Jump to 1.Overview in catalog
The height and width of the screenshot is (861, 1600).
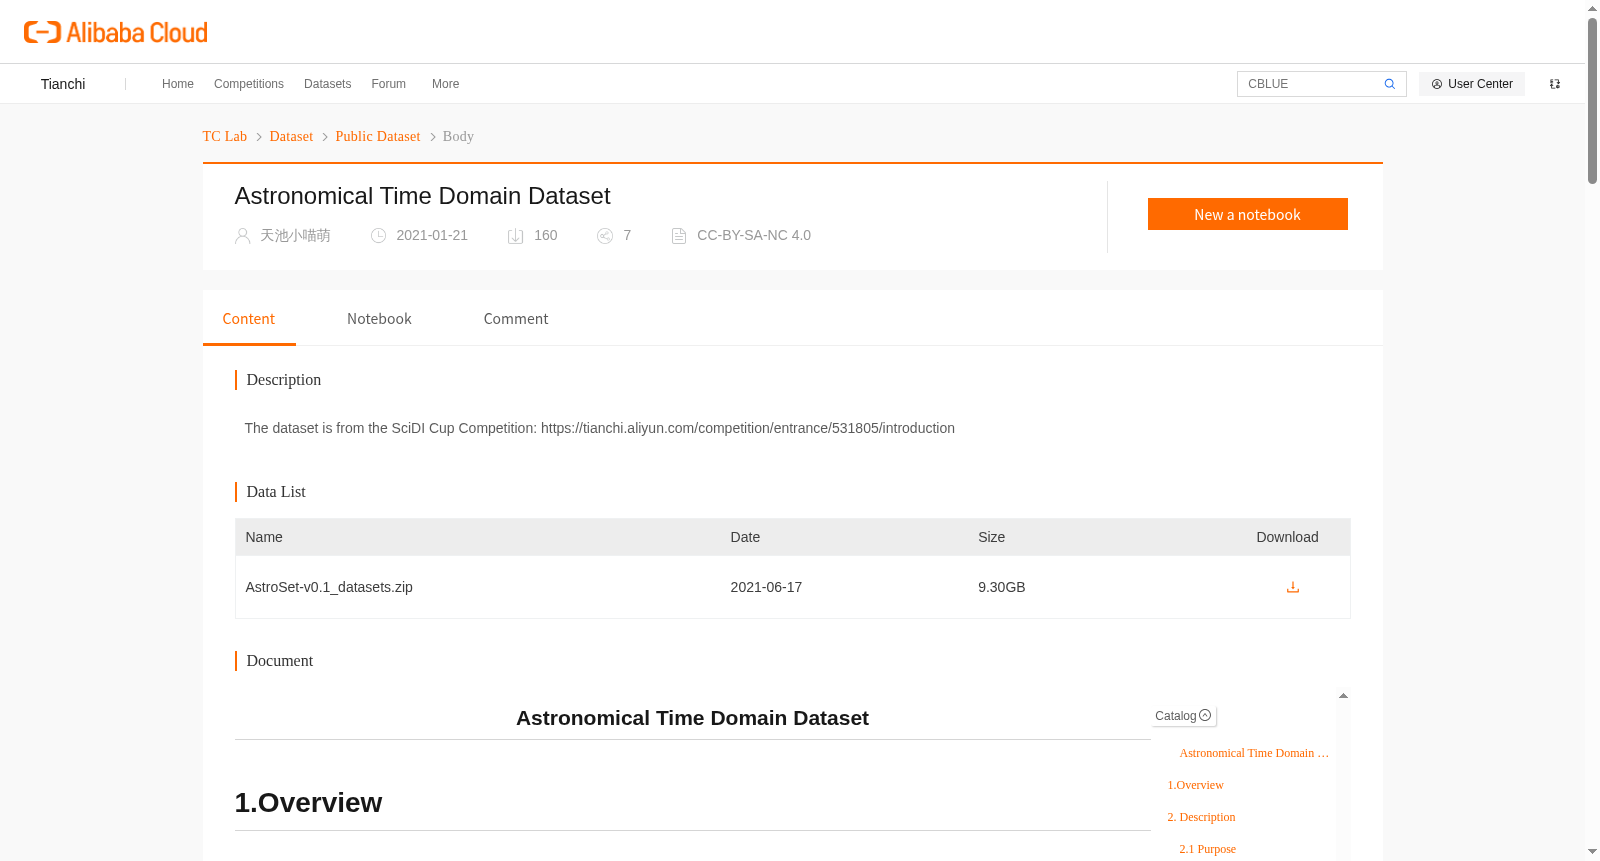(x=1195, y=785)
